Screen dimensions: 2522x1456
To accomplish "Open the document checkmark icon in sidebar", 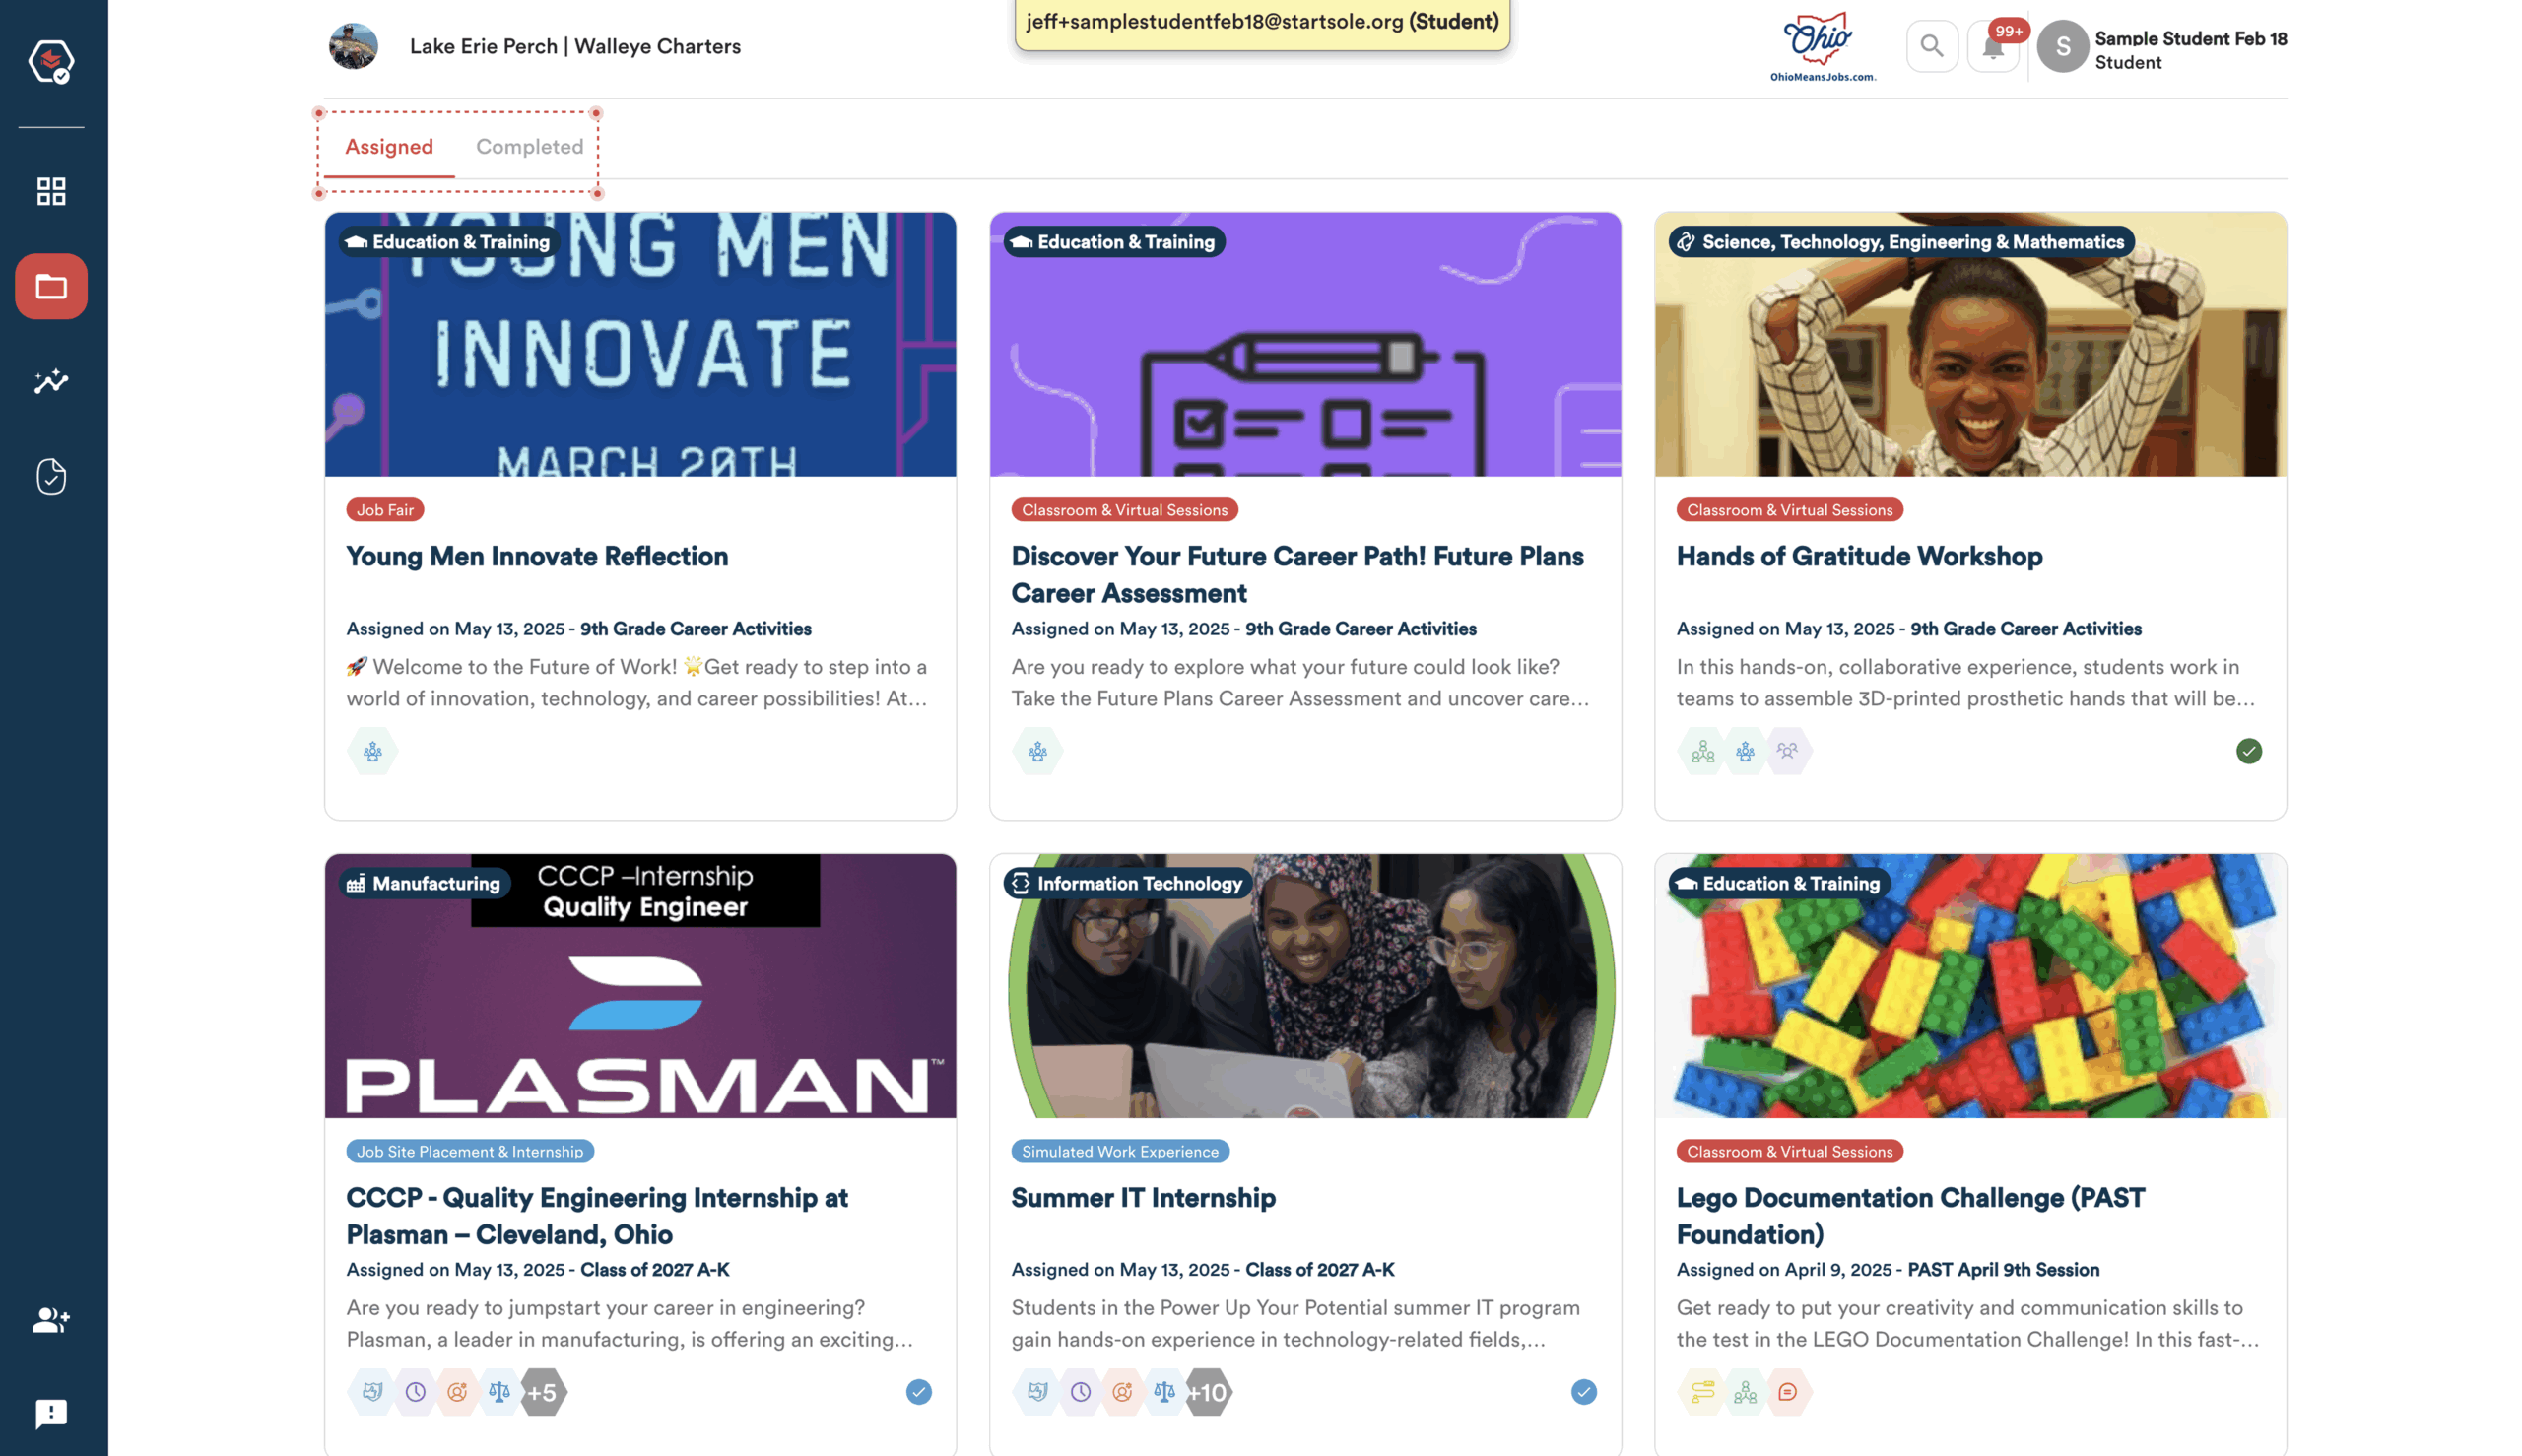I will 51,477.
